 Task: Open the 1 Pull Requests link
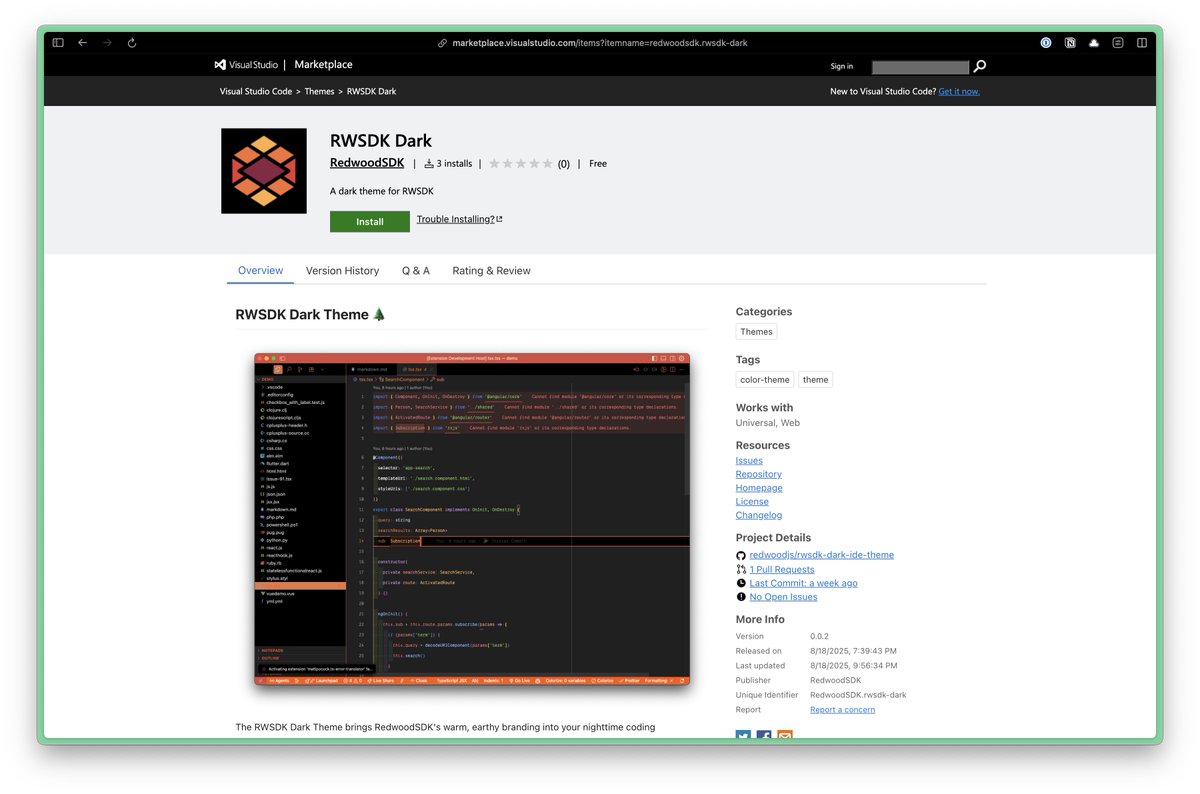click(x=782, y=569)
